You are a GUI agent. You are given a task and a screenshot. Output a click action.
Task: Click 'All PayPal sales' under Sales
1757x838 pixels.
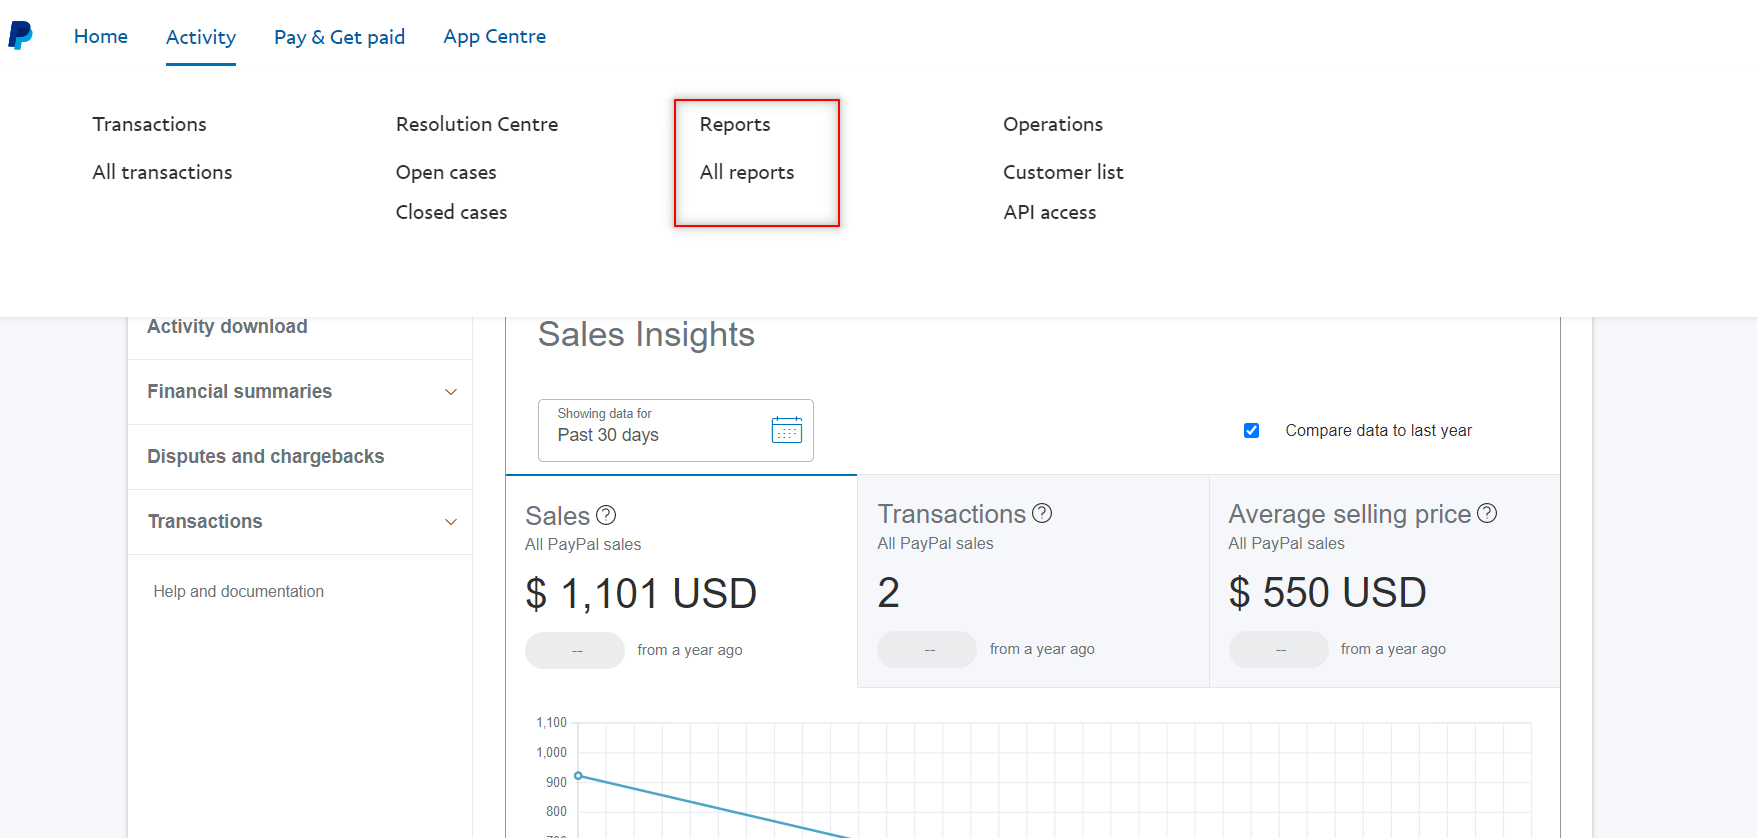[583, 544]
